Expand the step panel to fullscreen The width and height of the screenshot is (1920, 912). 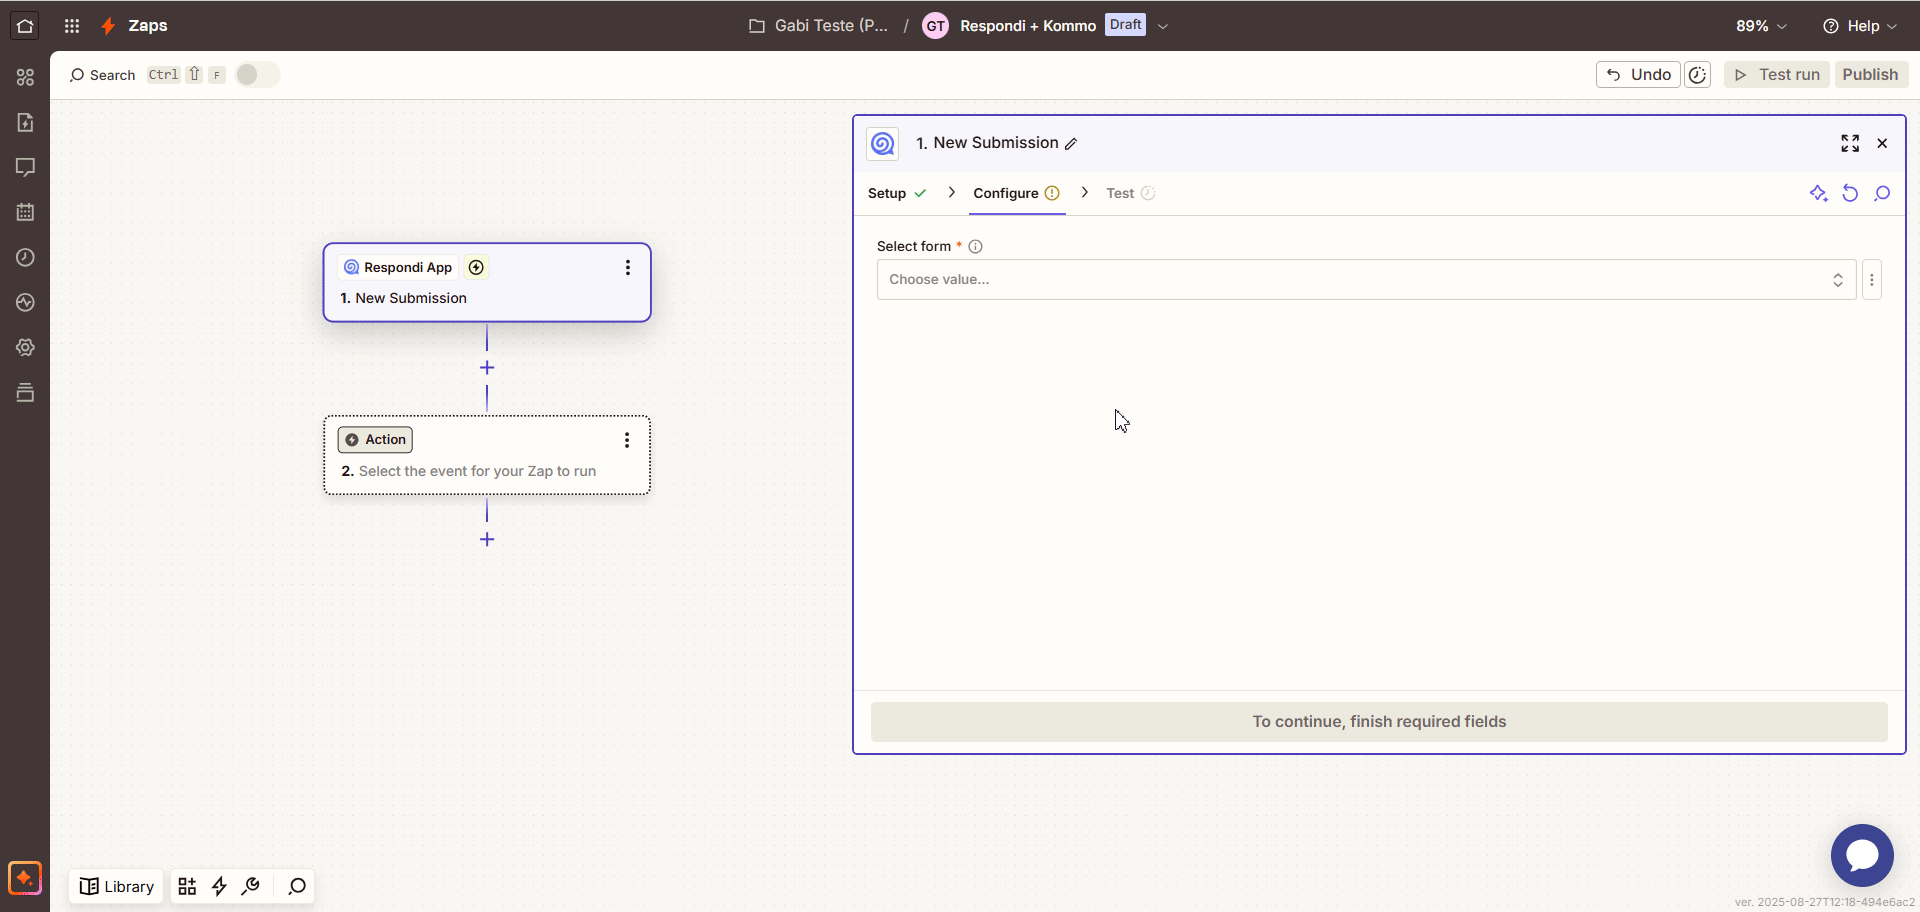point(1850,143)
